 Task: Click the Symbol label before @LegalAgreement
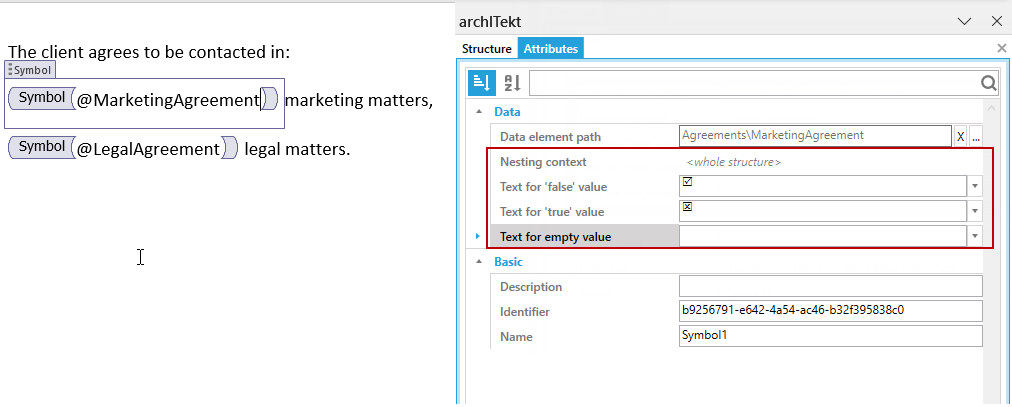(42, 147)
